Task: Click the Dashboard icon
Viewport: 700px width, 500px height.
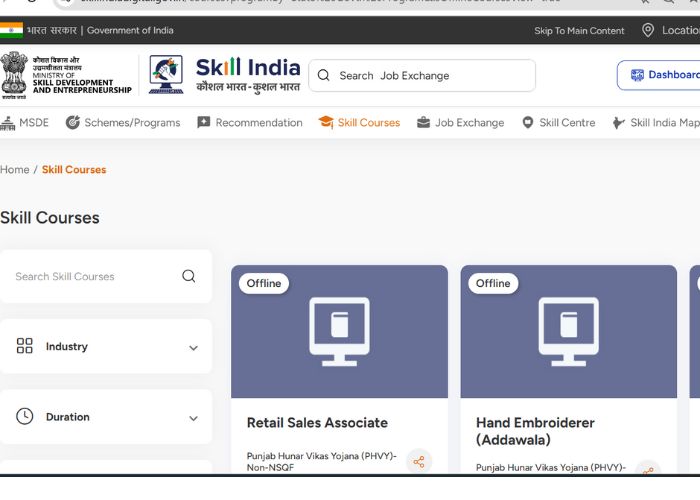Action: (x=637, y=75)
